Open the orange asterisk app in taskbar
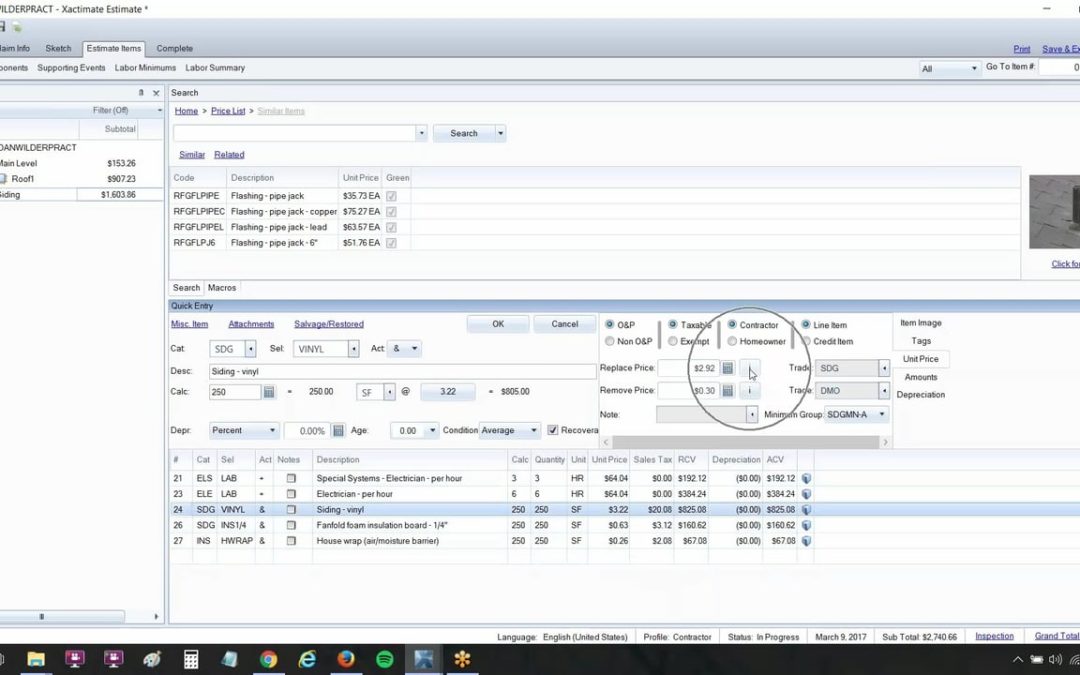The height and width of the screenshot is (675, 1080). point(462,659)
